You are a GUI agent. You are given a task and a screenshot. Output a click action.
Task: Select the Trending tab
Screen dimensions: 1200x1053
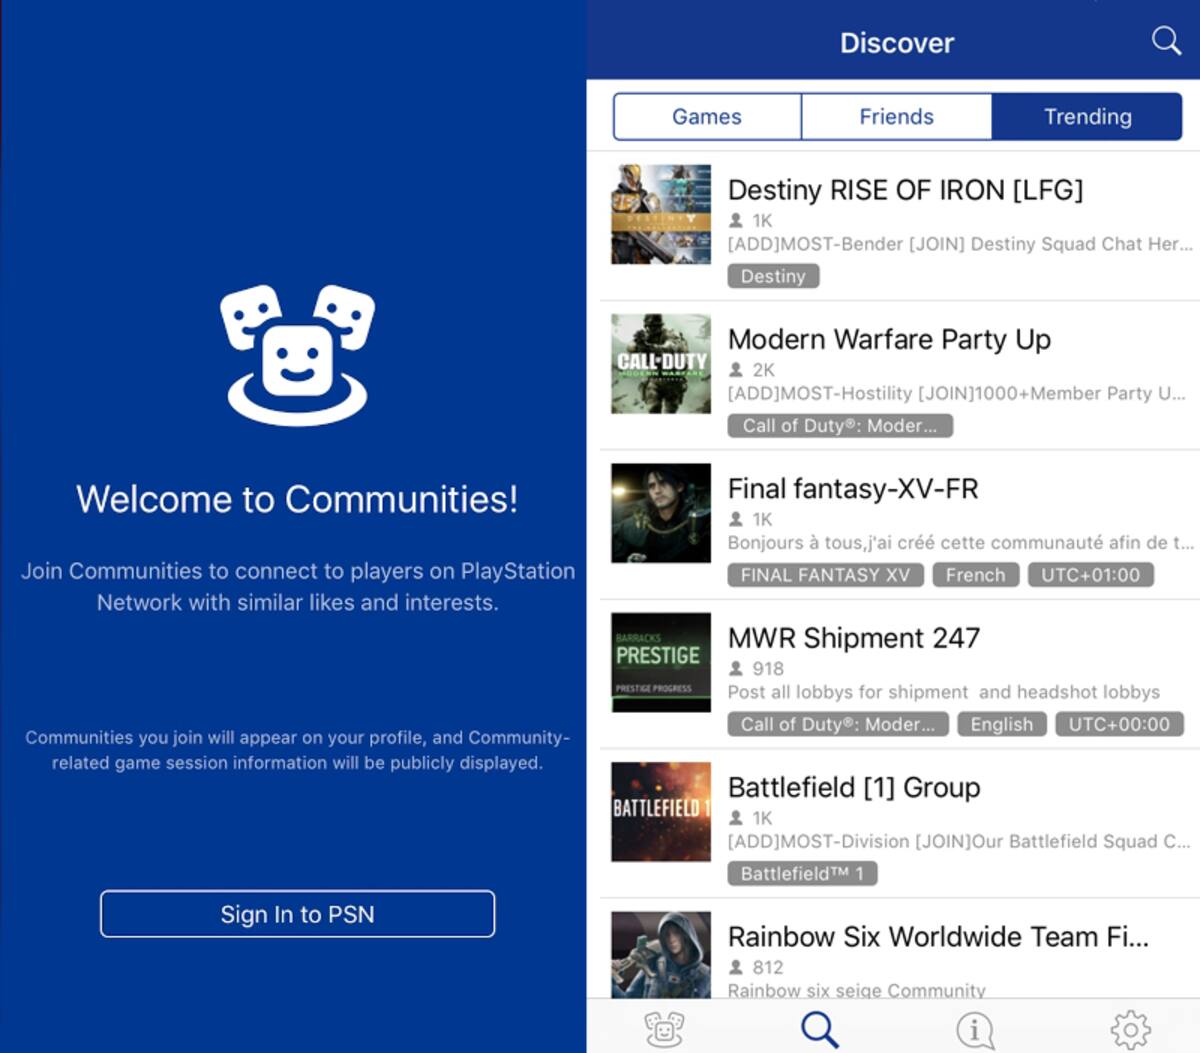[x=1087, y=117]
